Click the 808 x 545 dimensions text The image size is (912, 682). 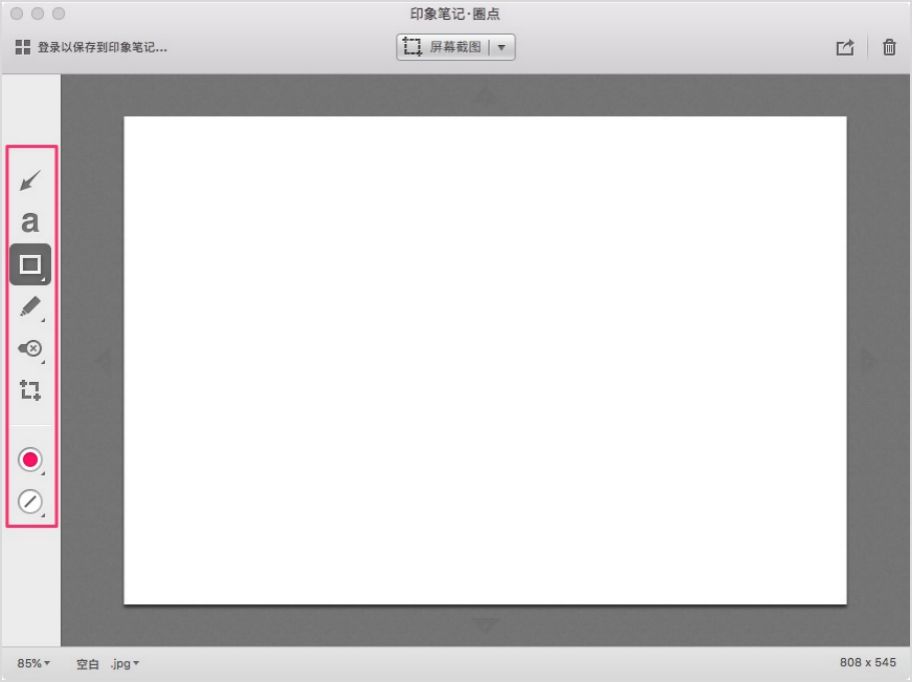click(x=867, y=662)
